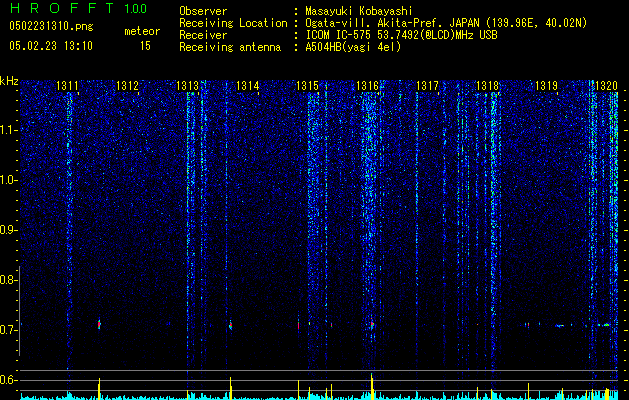Click the 1319 time marker
This screenshot has height=400, width=629.
(x=547, y=85)
